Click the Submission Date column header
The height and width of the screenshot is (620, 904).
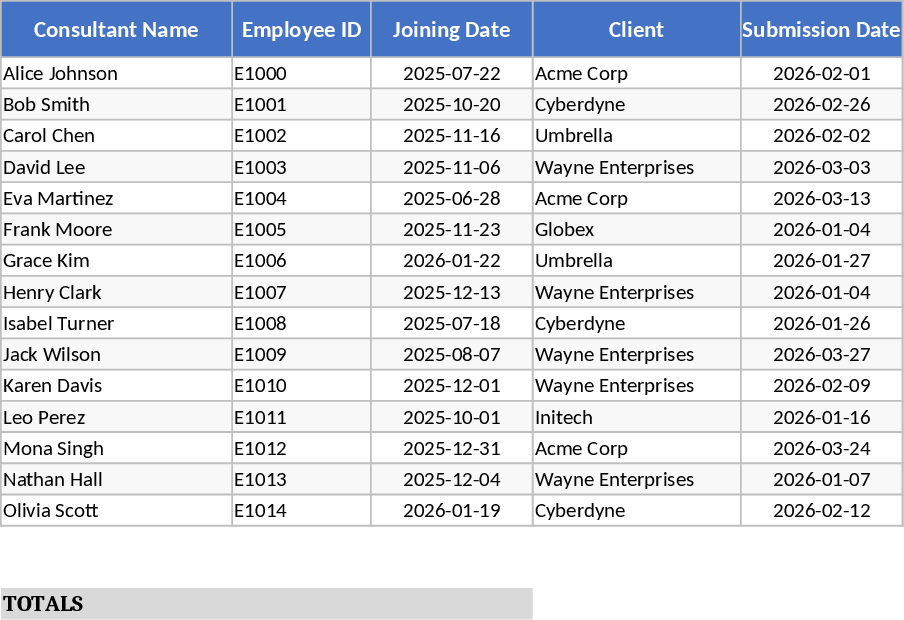pyautogui.click(x=820, y=30)
